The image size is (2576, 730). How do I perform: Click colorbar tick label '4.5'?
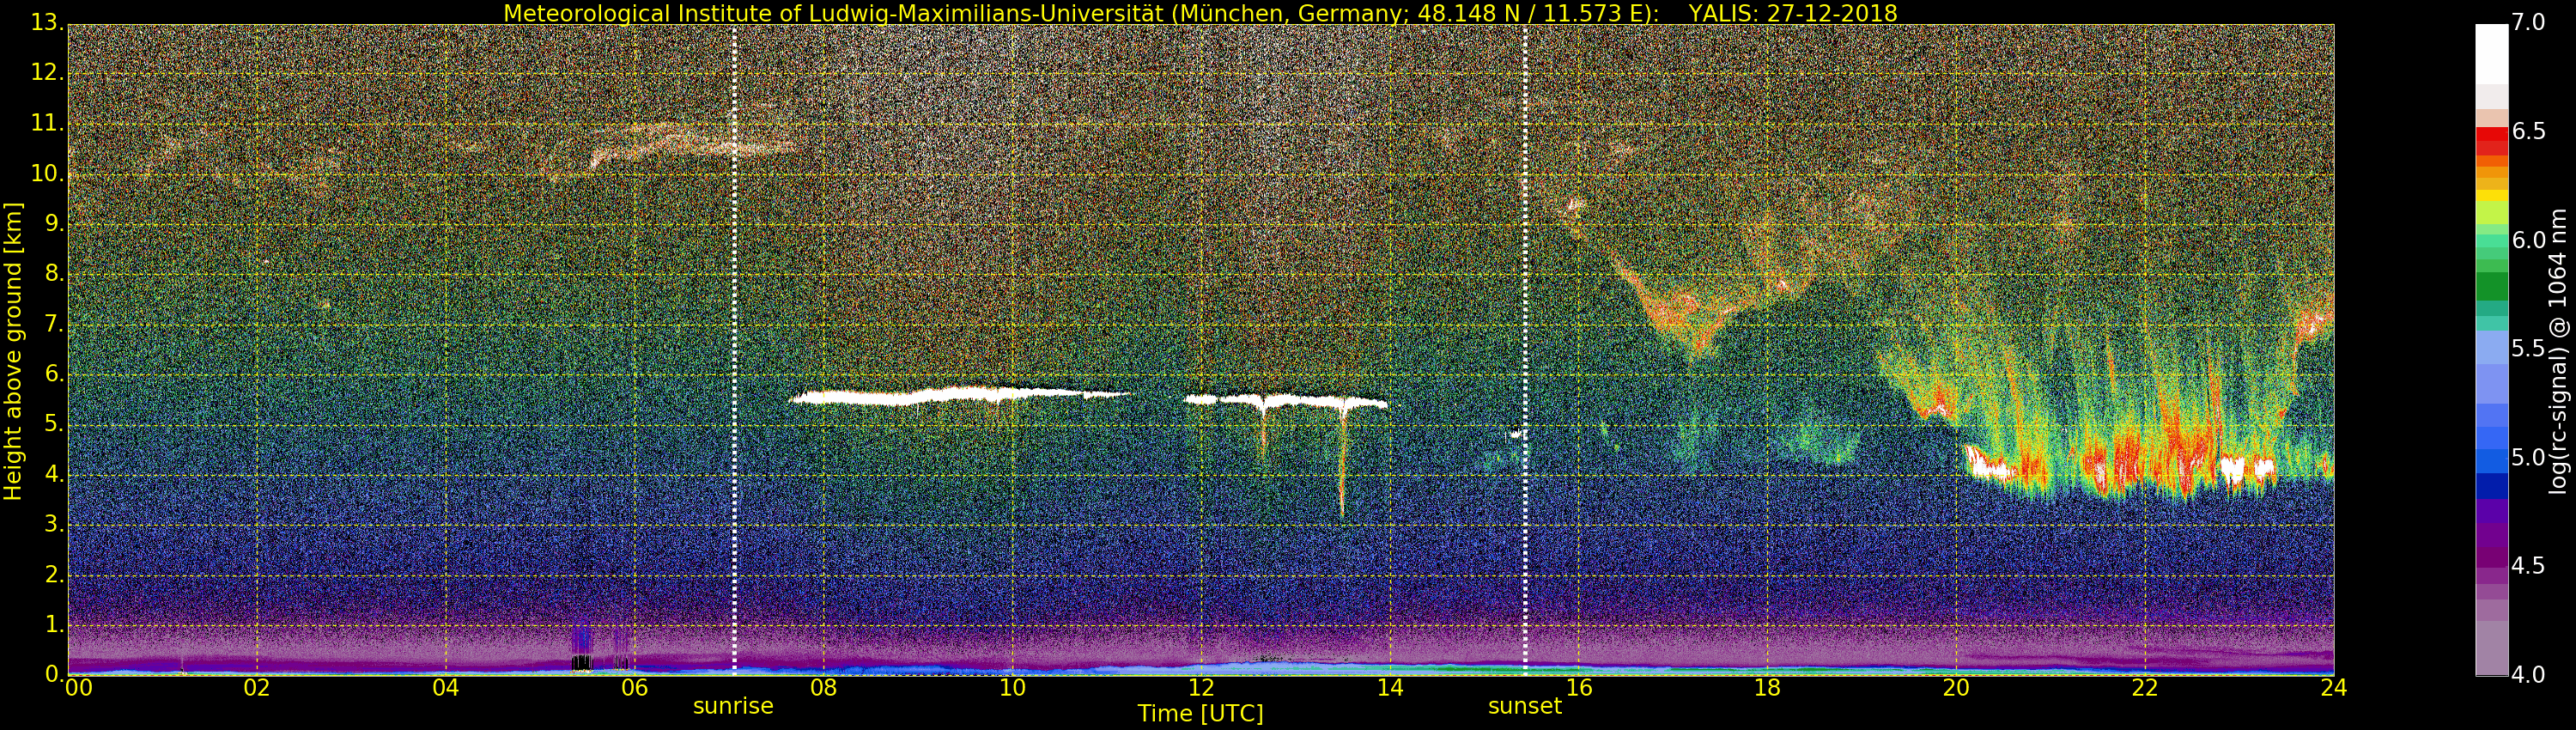[x=2528, y=567]
